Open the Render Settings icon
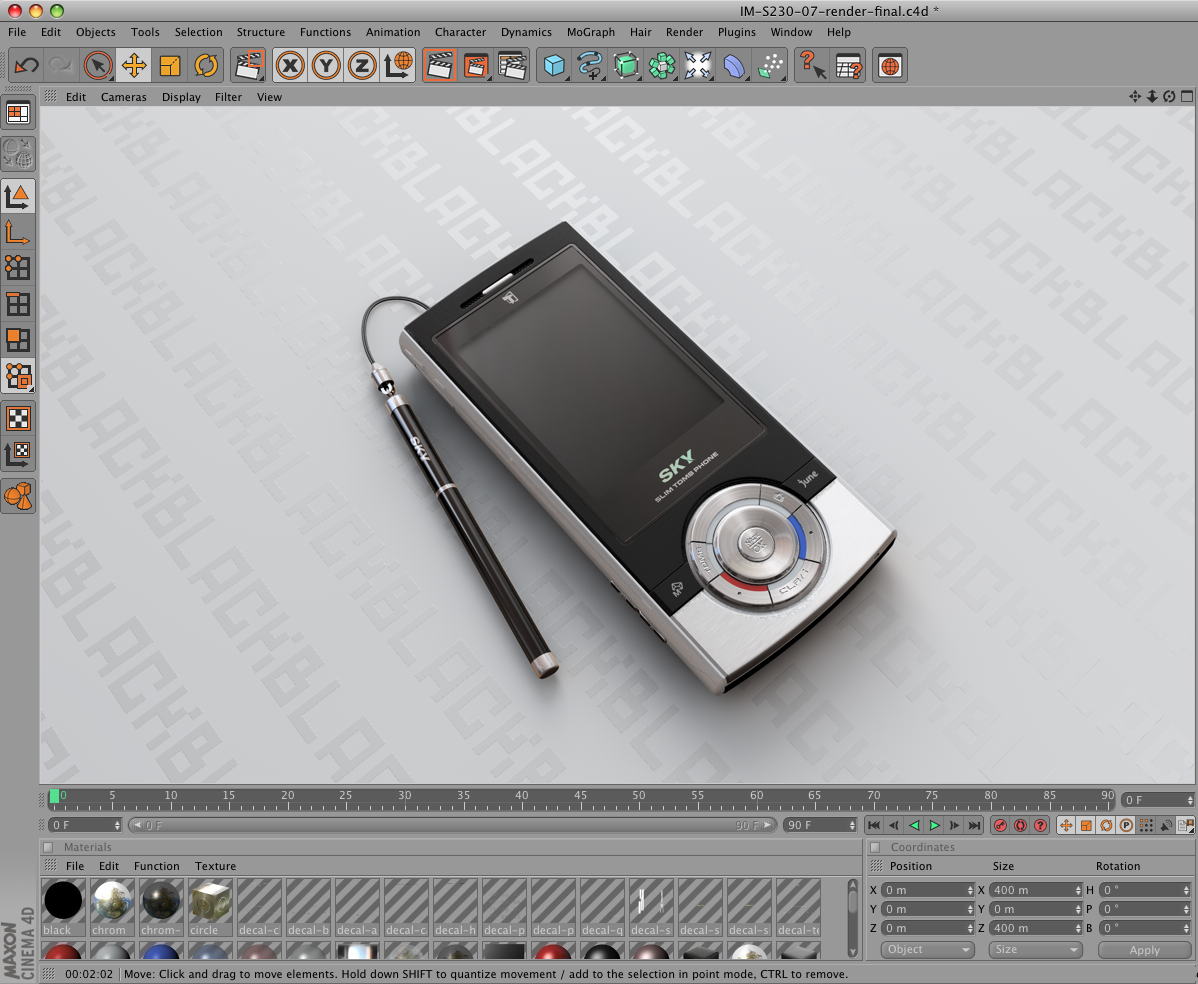 [512, 66]
